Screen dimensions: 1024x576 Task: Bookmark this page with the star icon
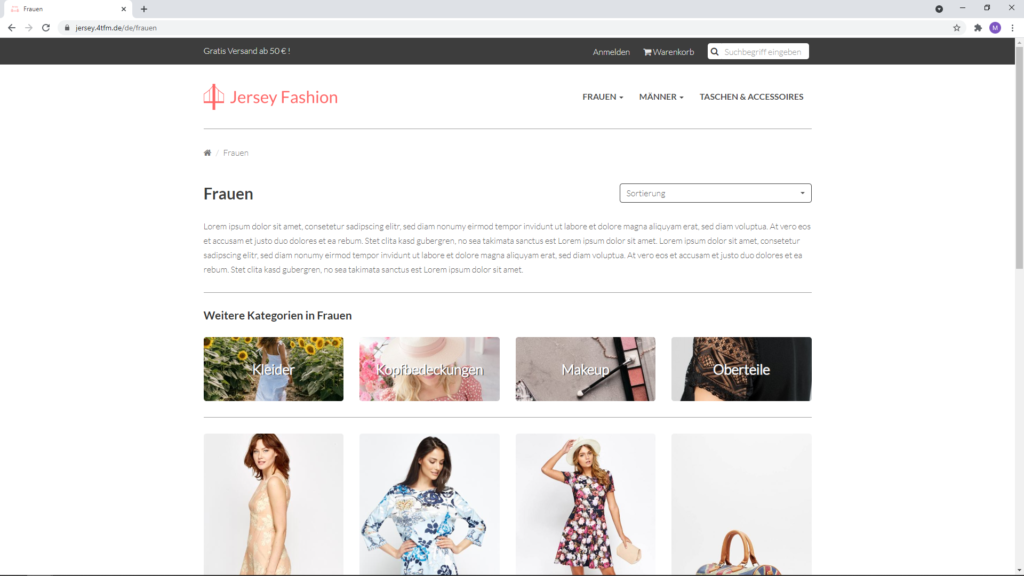[956, 28]
